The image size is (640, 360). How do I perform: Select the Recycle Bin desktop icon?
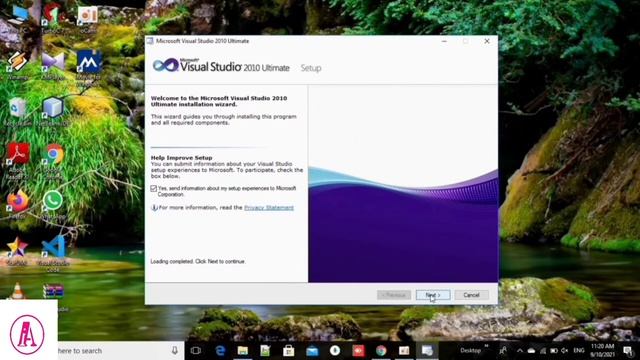18,112
